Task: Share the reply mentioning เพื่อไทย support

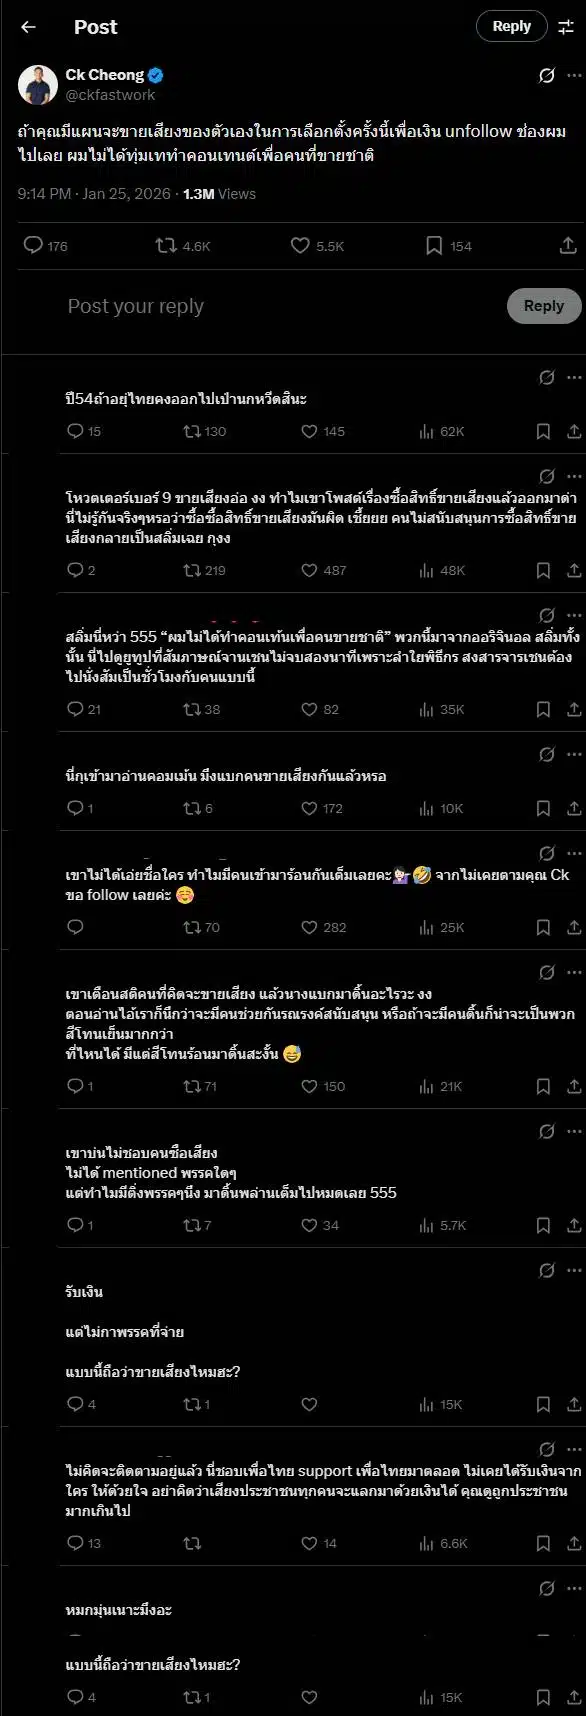Action: point(573,1543)
